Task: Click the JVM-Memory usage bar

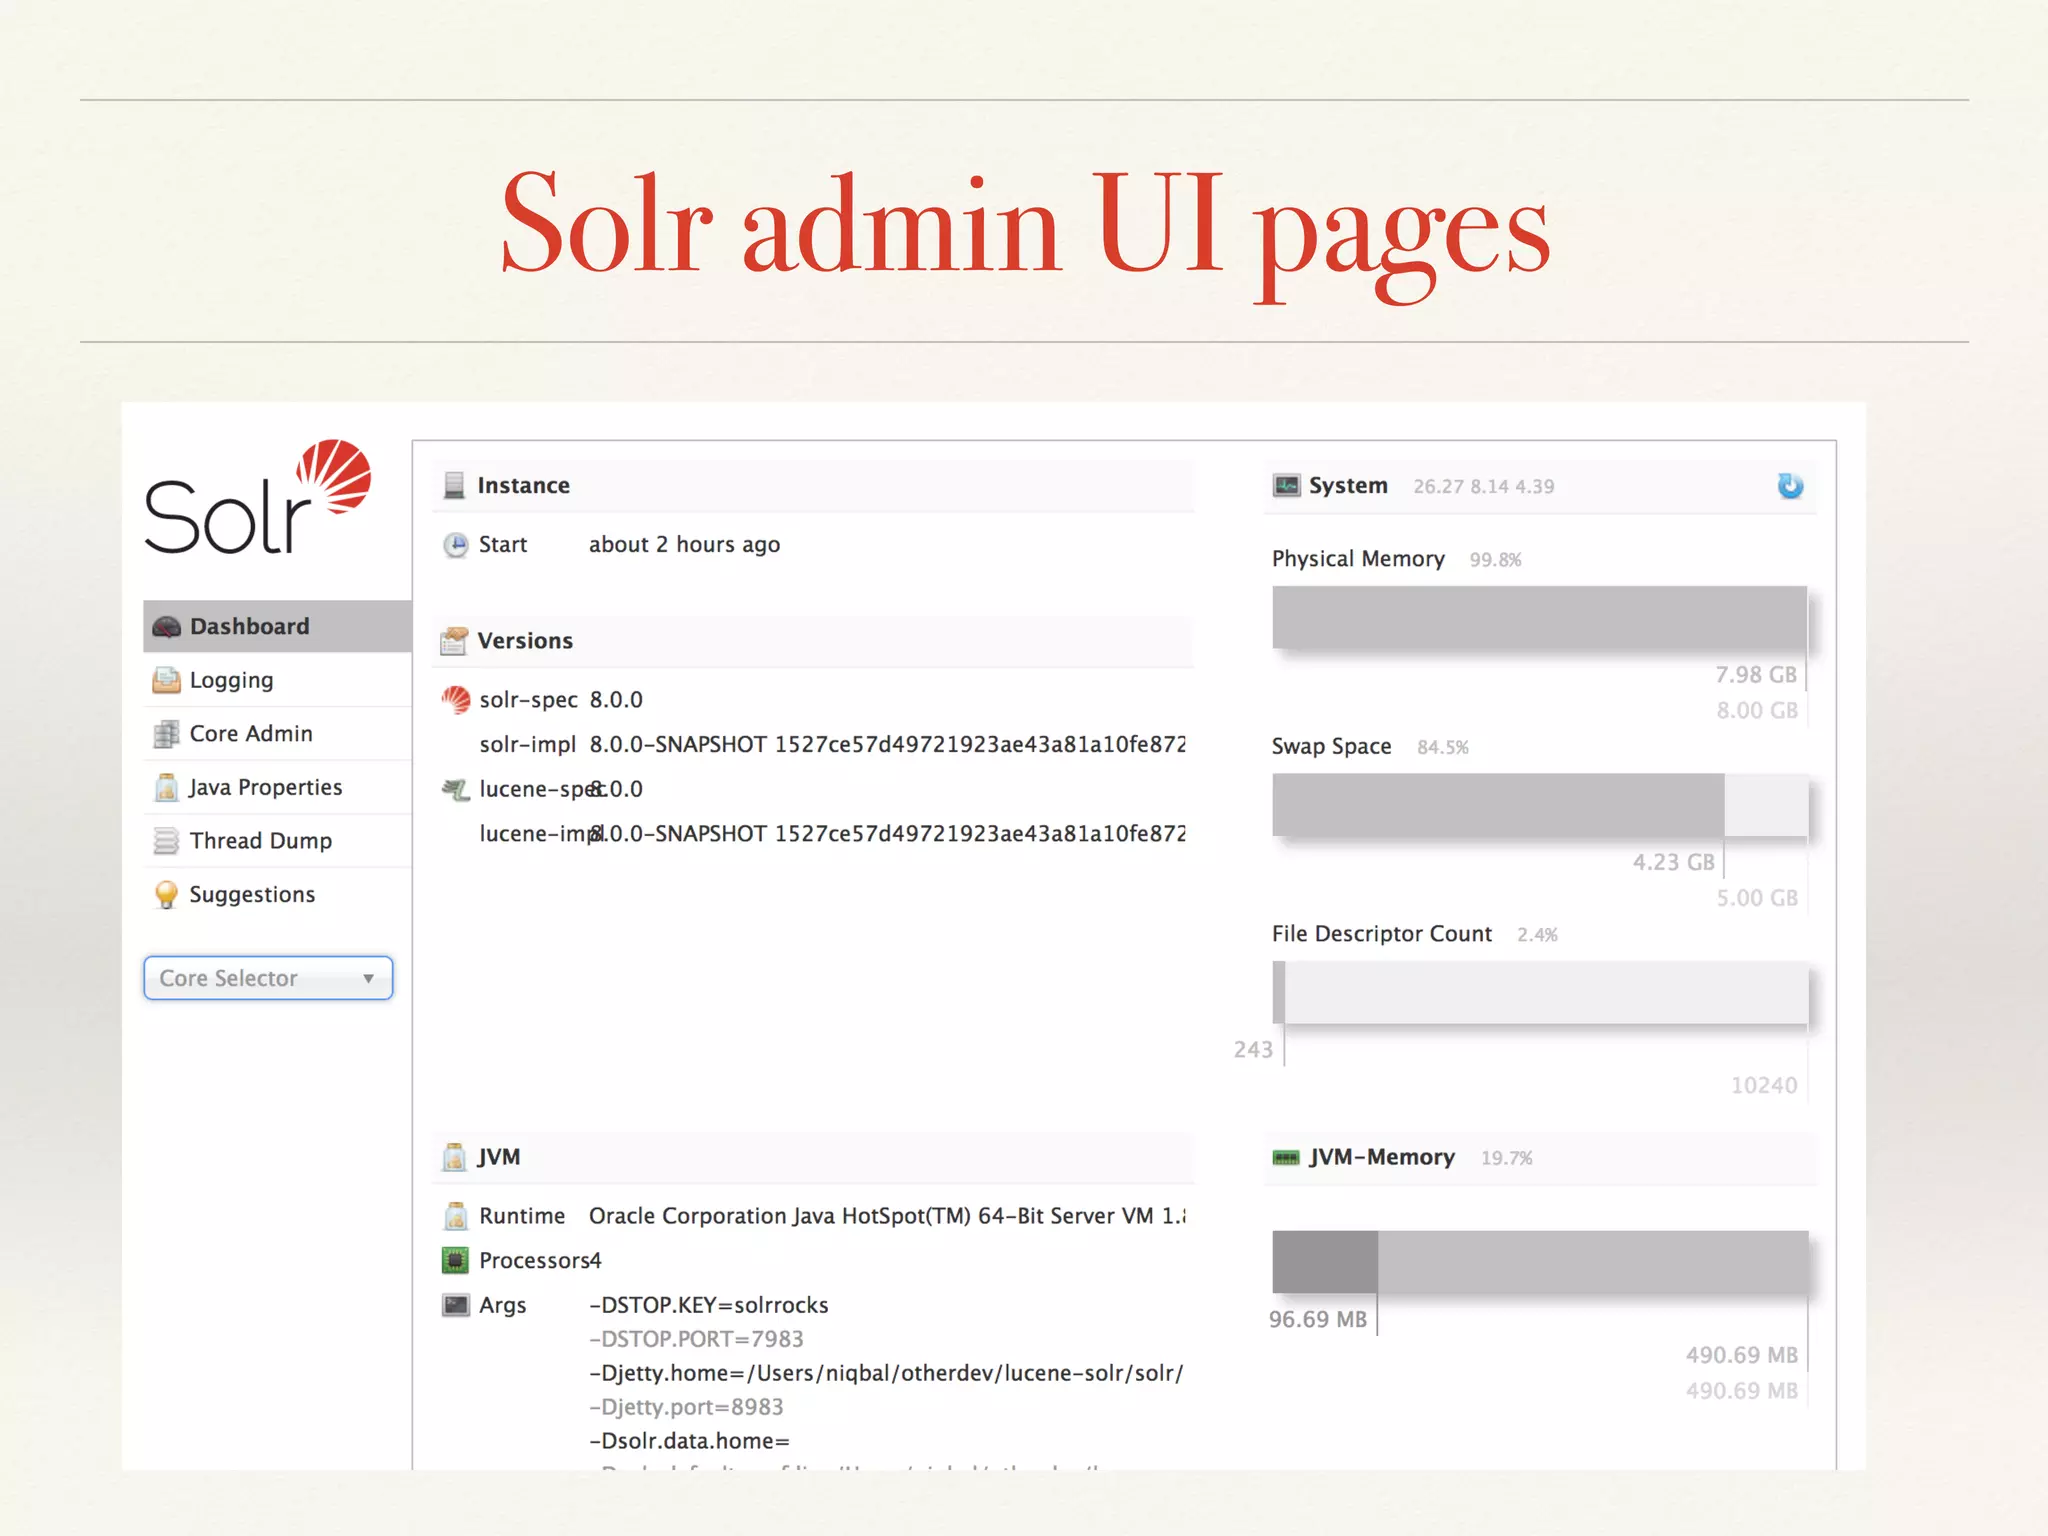Action: point(1540,1262)
